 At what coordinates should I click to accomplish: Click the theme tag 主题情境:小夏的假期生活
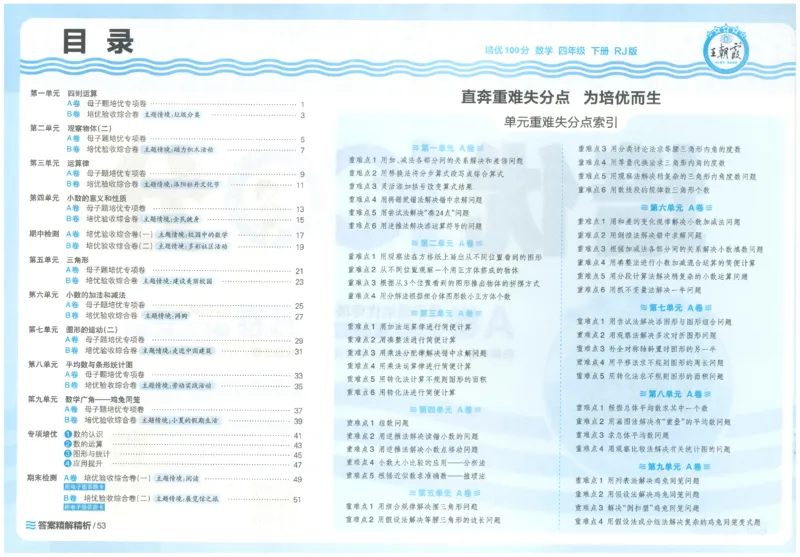click(x=180, y=420)
